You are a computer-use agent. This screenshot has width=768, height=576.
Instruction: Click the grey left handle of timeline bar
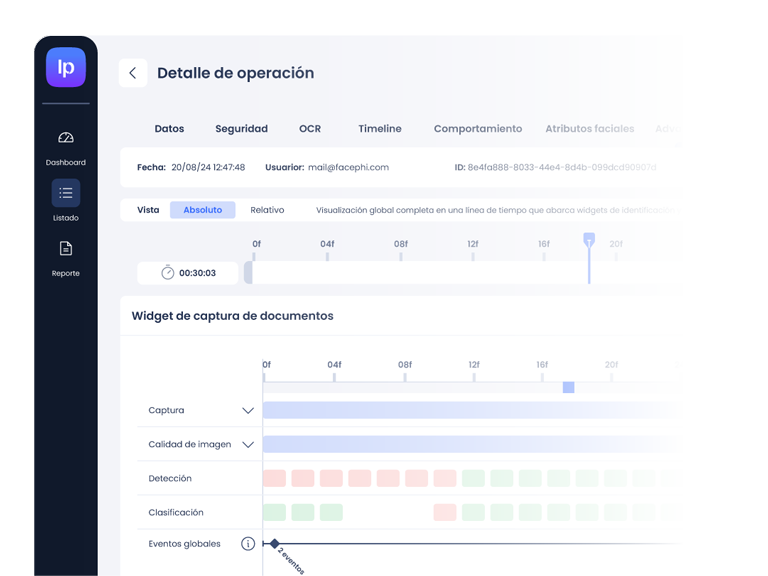click(248, 272)
